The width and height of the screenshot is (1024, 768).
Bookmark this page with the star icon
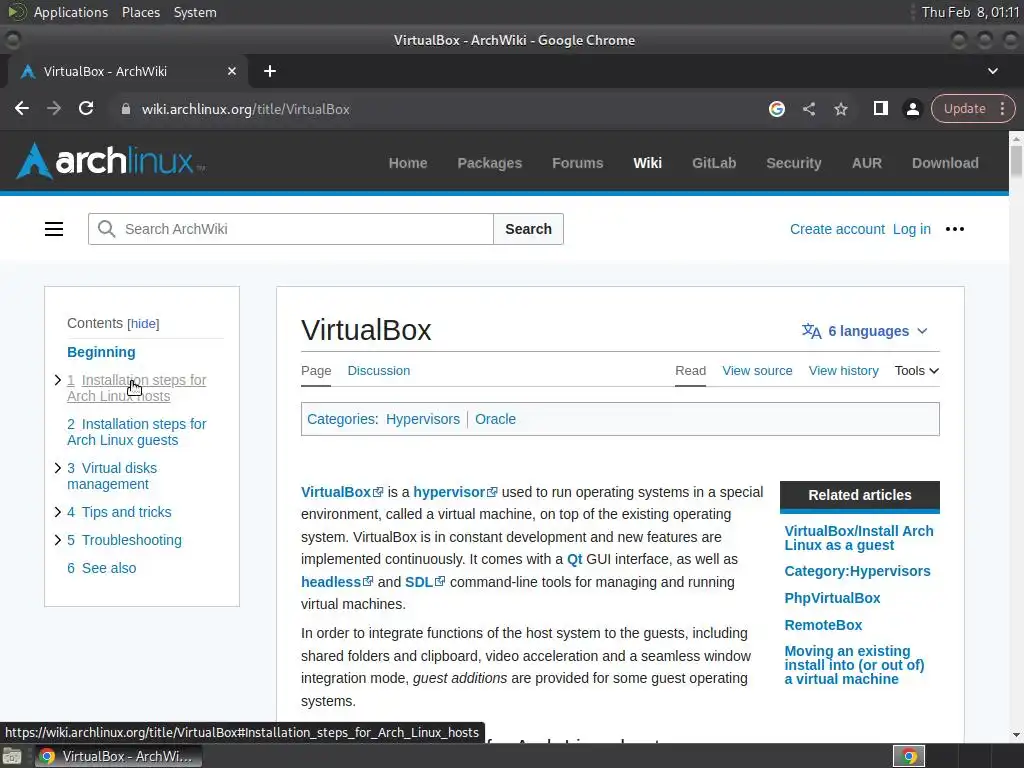(840, 109)
